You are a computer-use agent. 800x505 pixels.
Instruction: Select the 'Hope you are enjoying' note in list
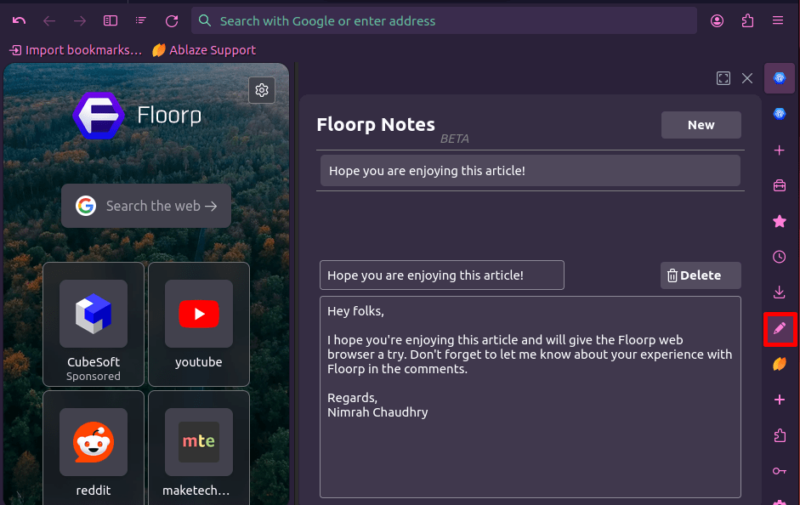530,171
